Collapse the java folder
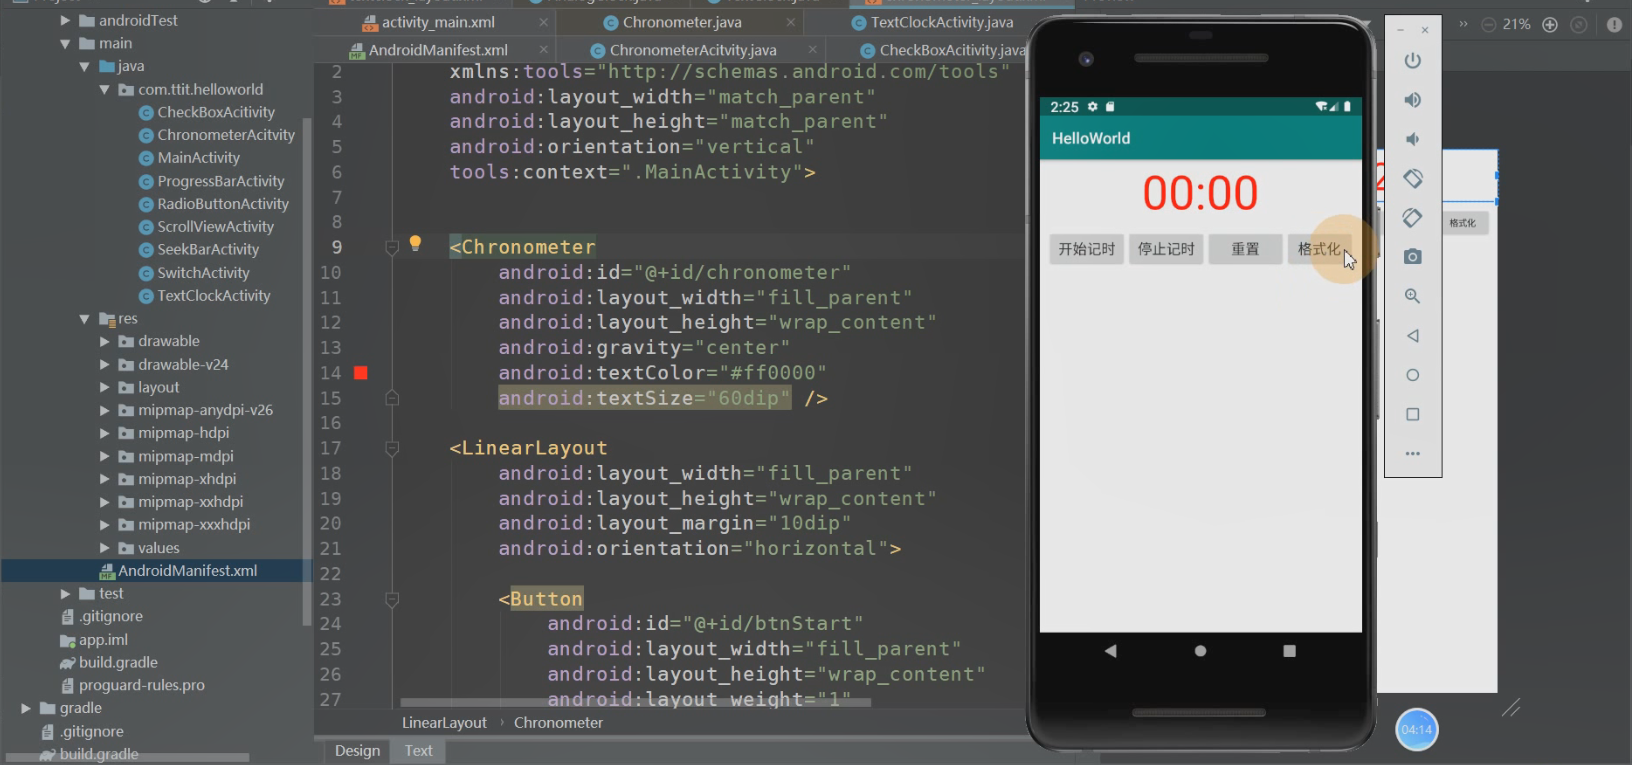The width and height of the screenshot is (1632, 765). tap(84, 67)
